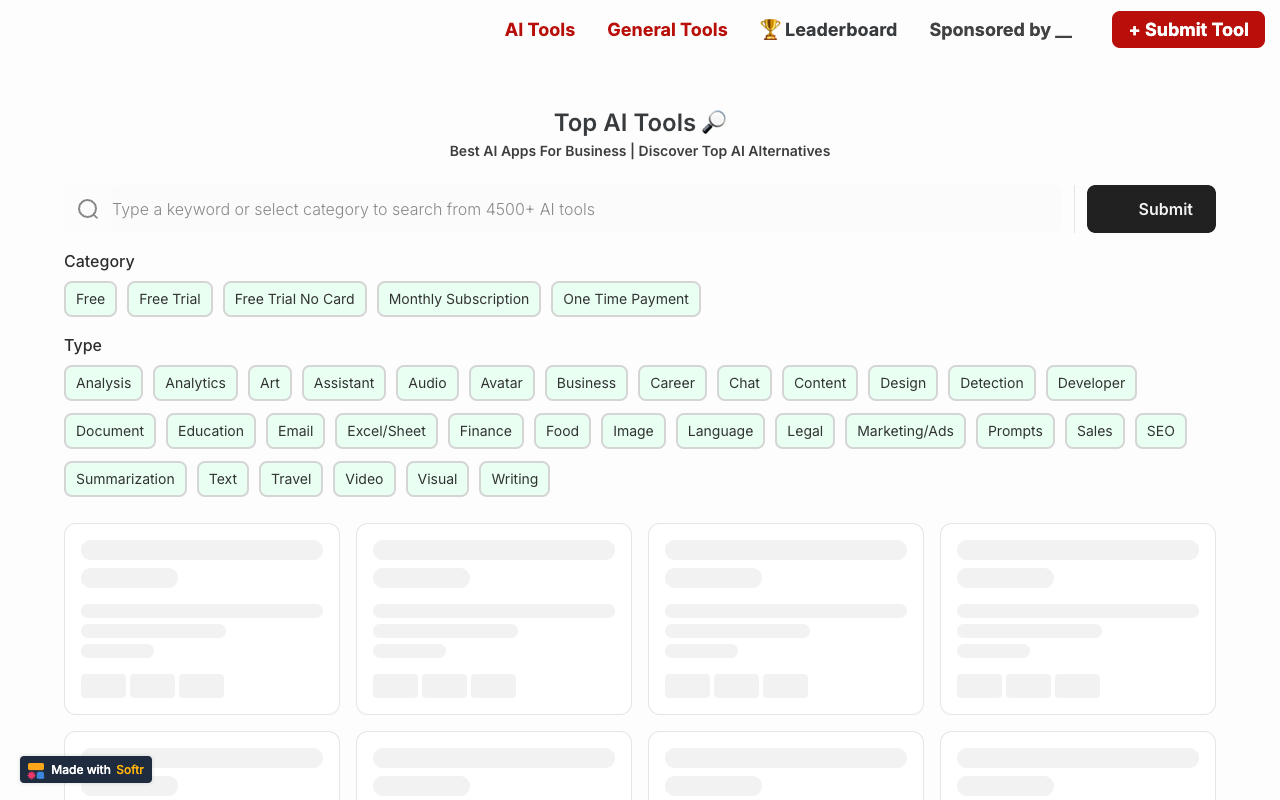Image resolution: width=1280 pixels, height=800 pixels.
Task: Select the Food type tag
Action: (562, 431)
